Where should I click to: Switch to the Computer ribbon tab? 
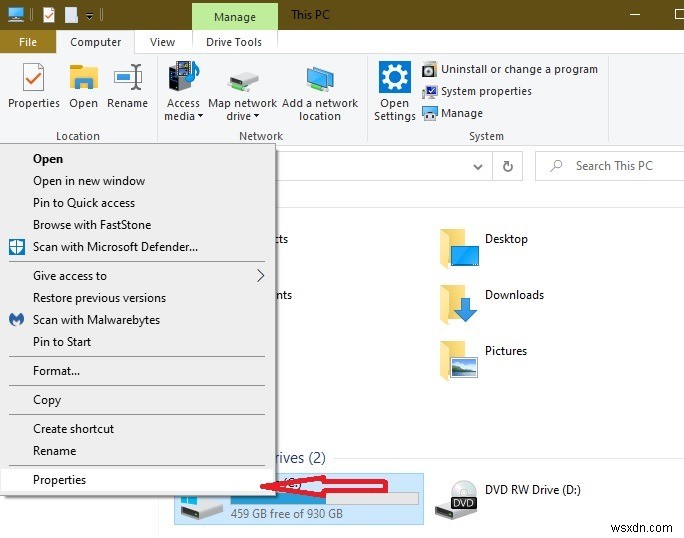coord(96,42)
